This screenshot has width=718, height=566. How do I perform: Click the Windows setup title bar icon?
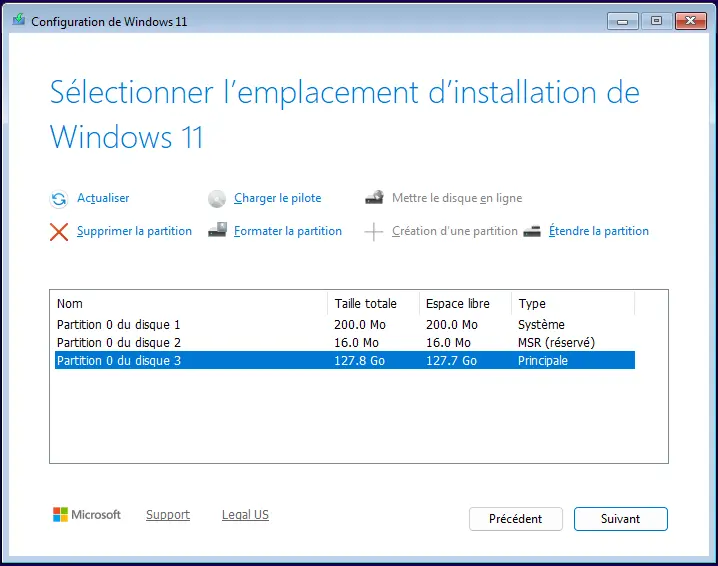click(x=18, y=21)
